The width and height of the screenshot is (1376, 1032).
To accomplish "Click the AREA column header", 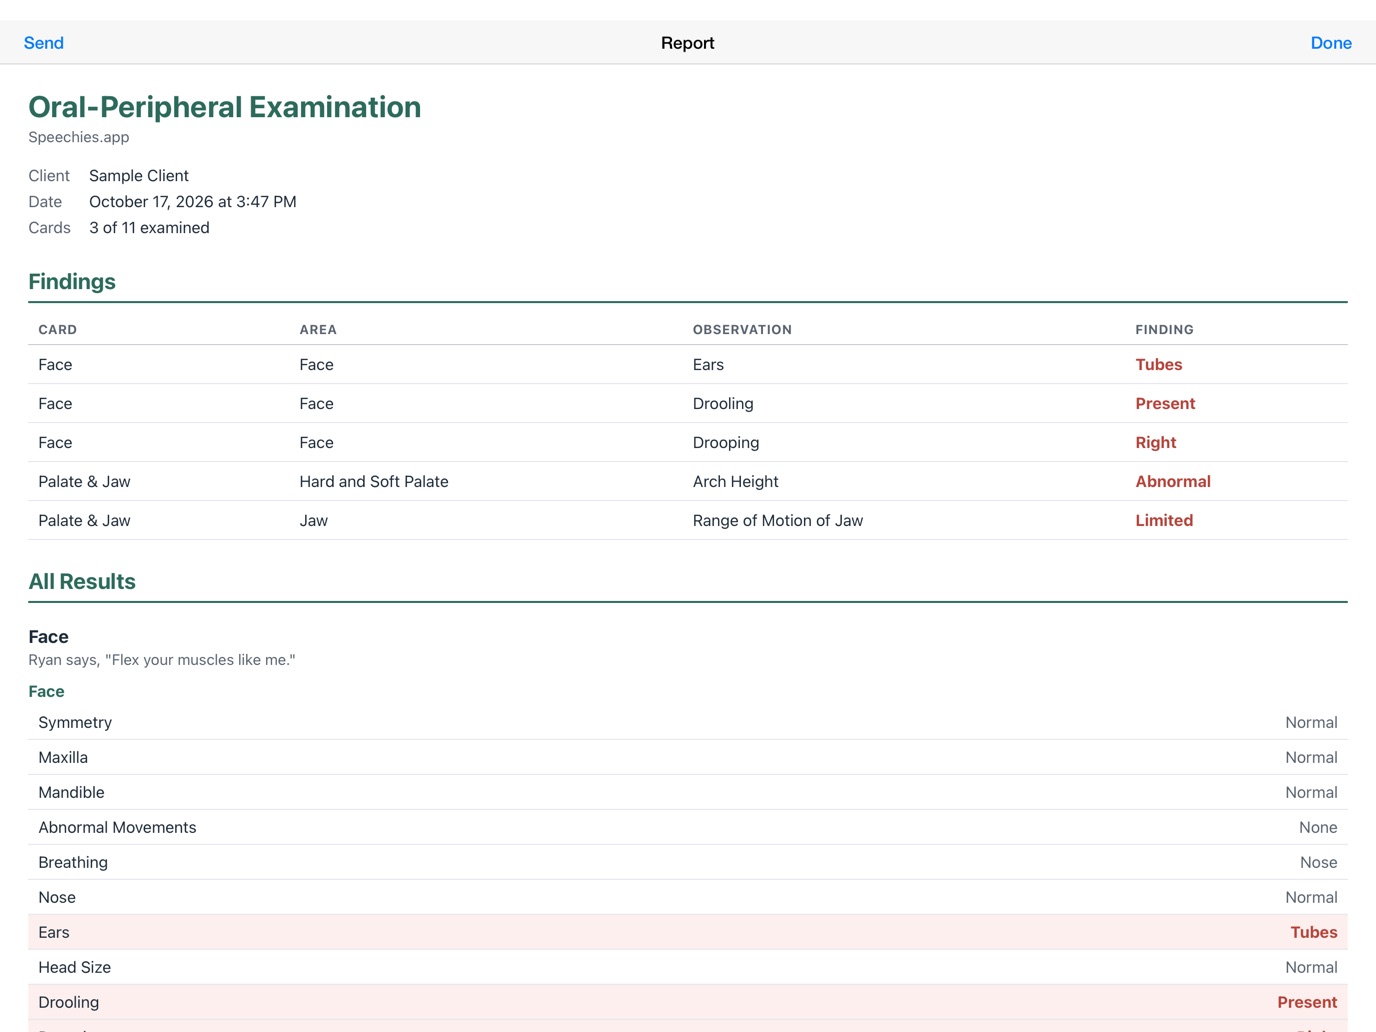I will click(318, 330).
